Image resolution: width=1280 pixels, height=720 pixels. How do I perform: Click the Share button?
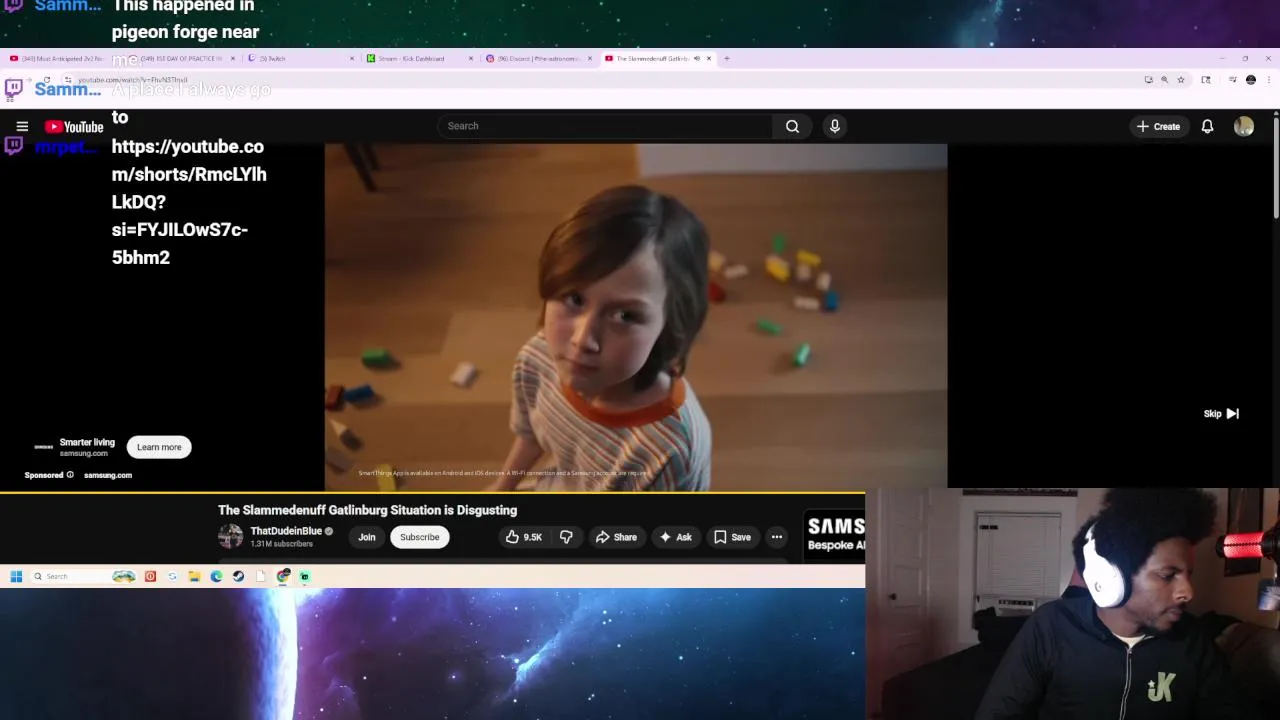pyautogui.click(x=616, y=537)
